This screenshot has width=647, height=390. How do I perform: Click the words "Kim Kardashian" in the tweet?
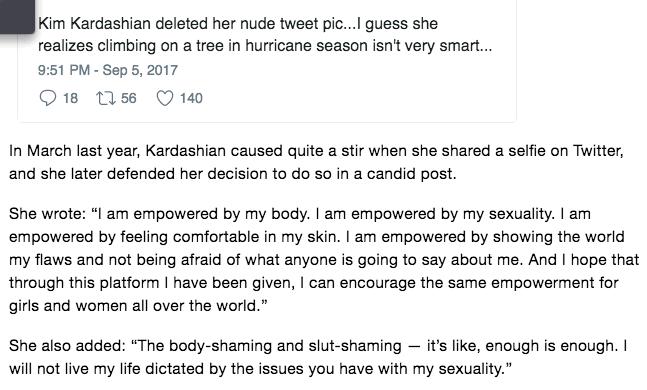coord(94,24)
